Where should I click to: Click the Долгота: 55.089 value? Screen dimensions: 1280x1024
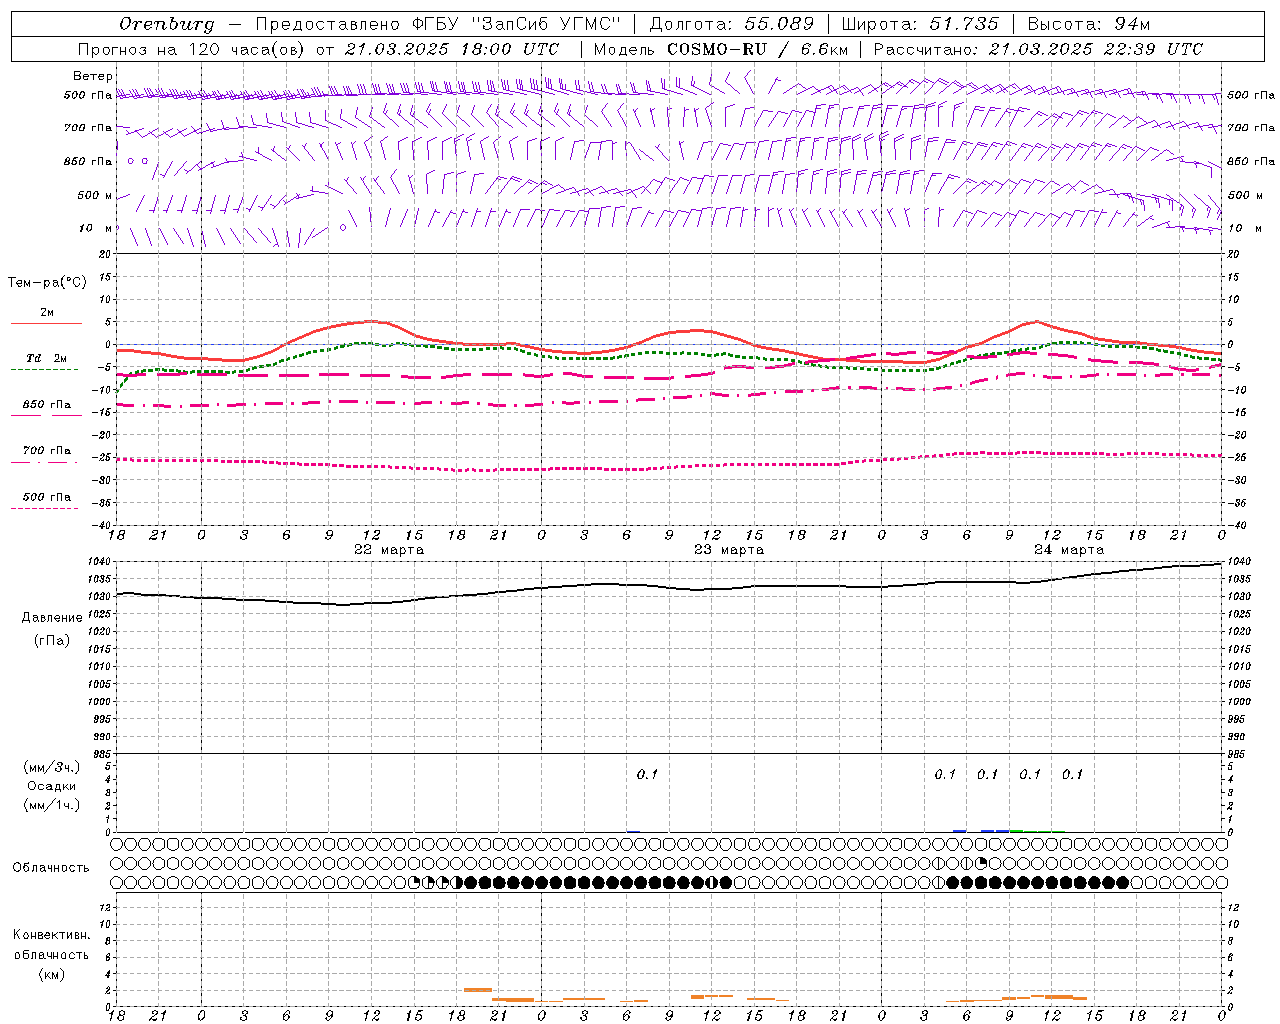732,23
